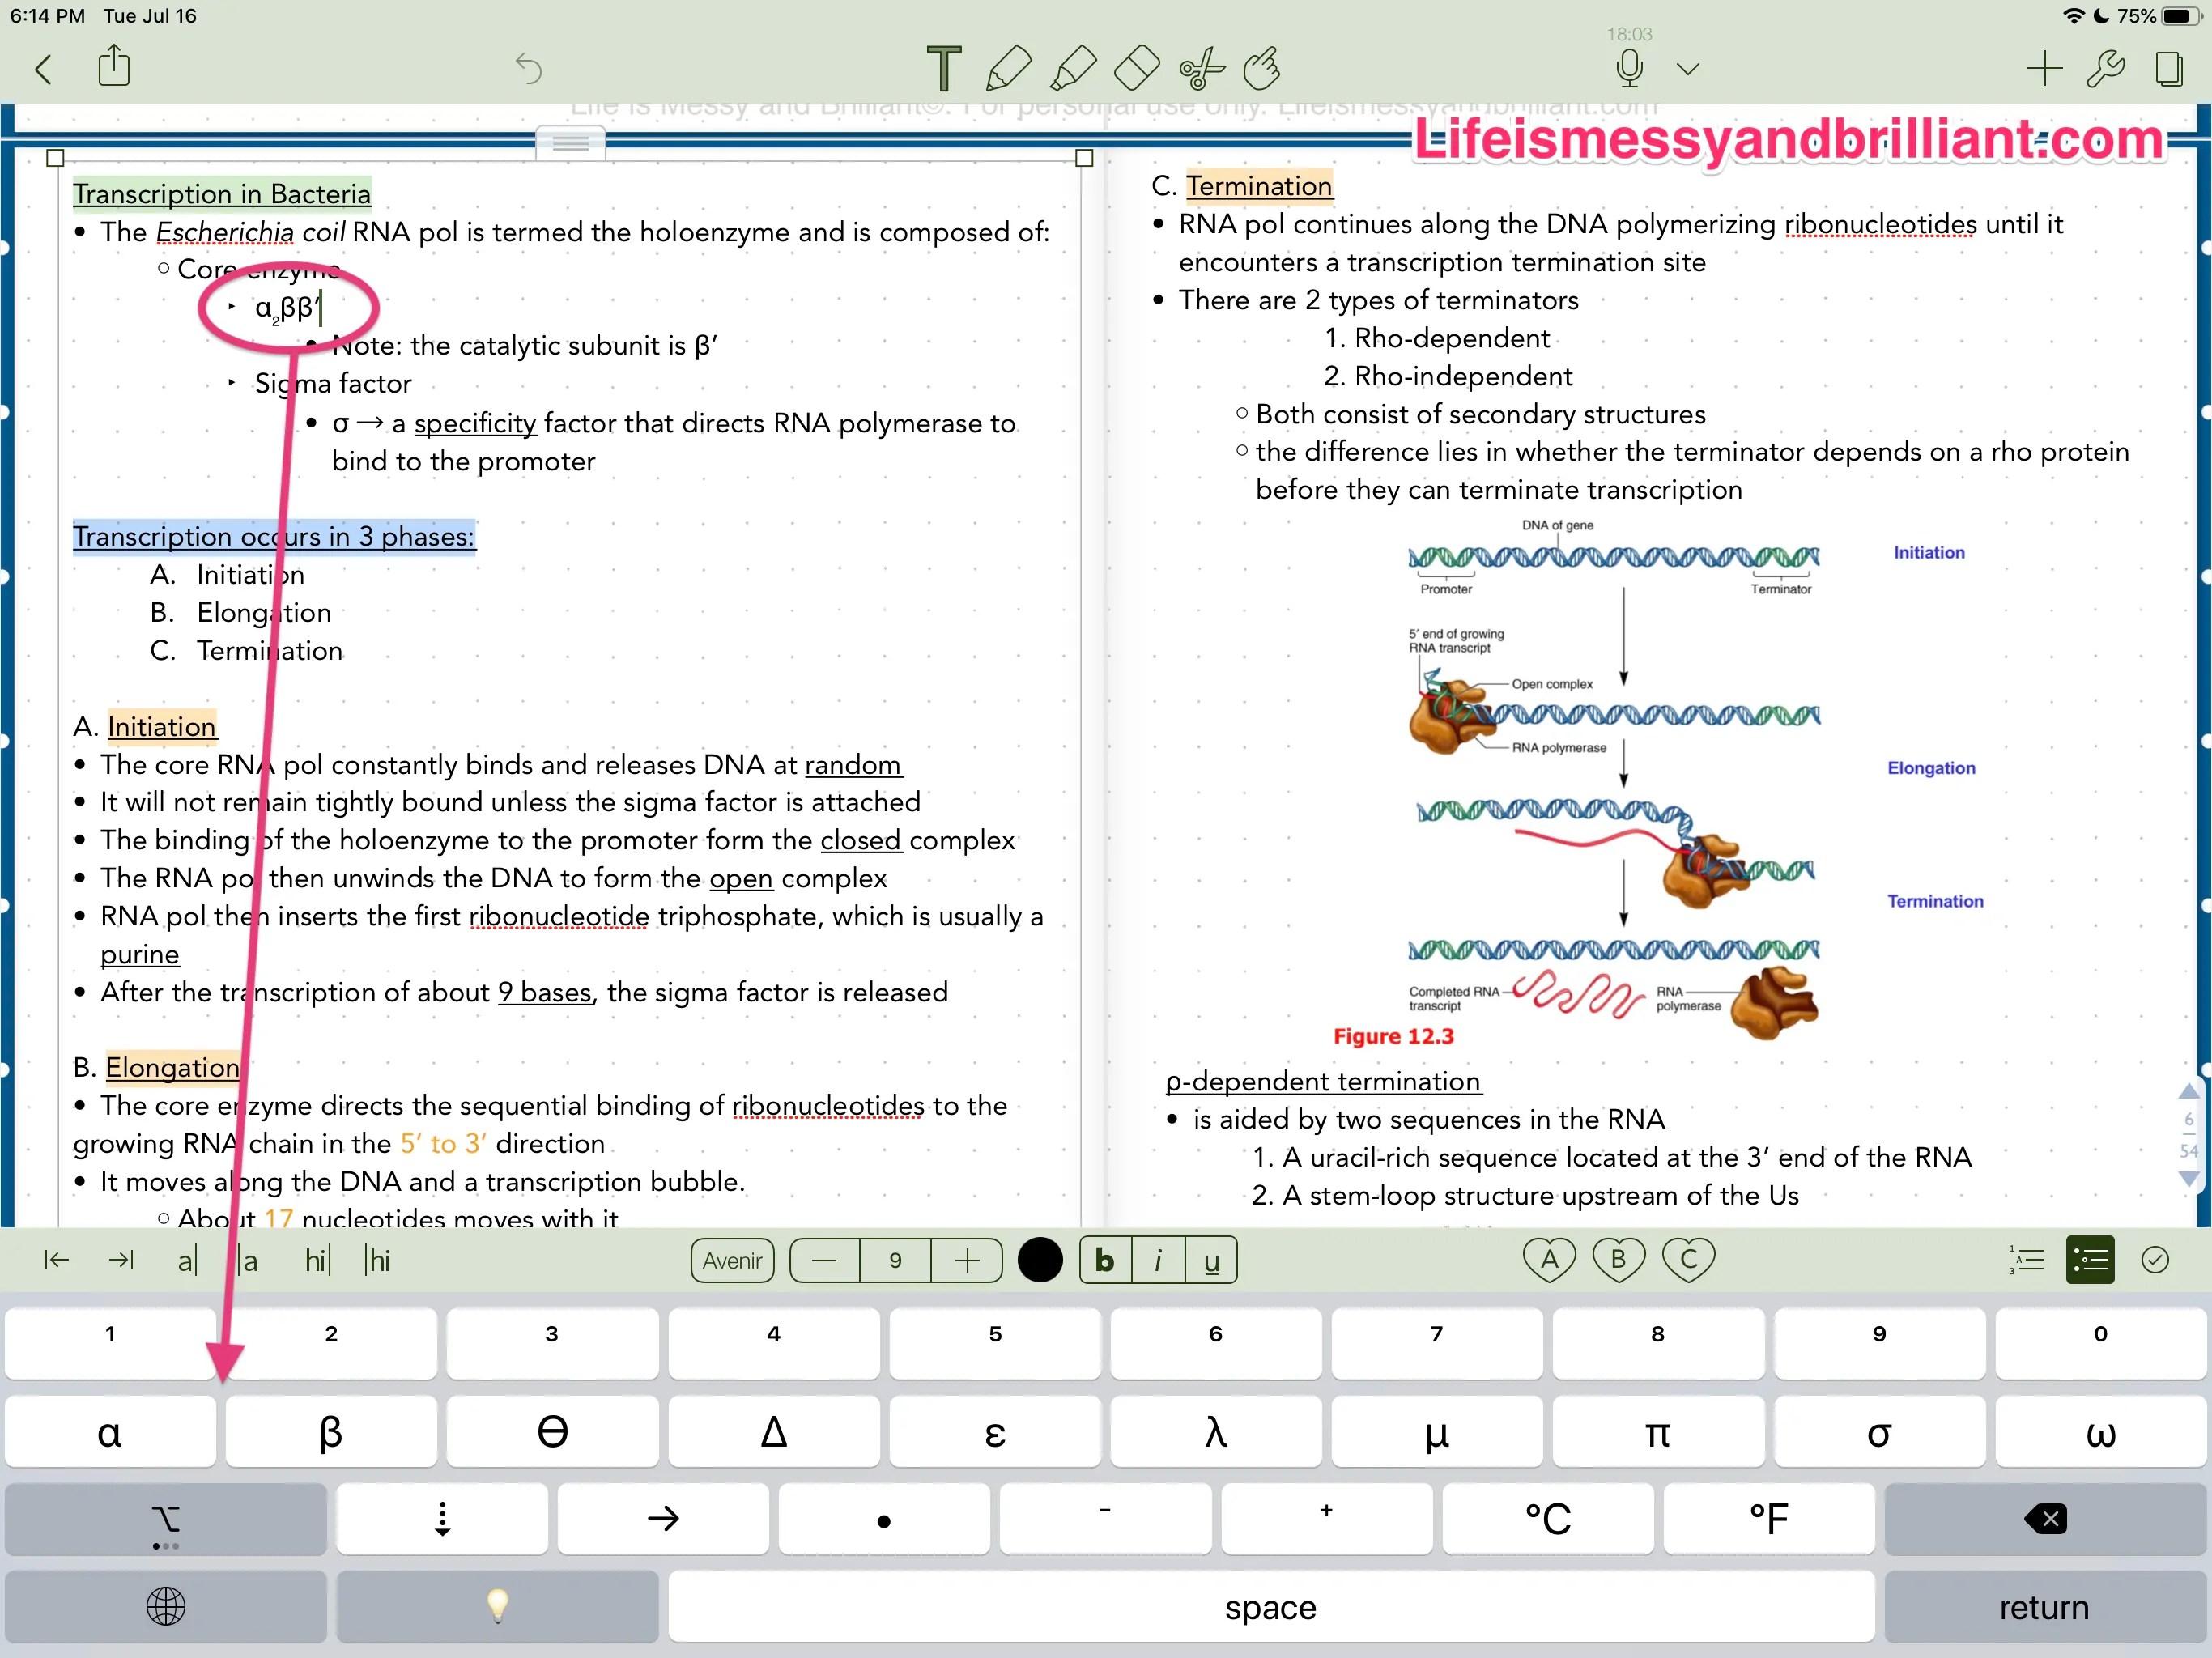Toggle bold text formatting
The width and height of the screenshot is (2212, 1658).
[x=1103, y=1260]
